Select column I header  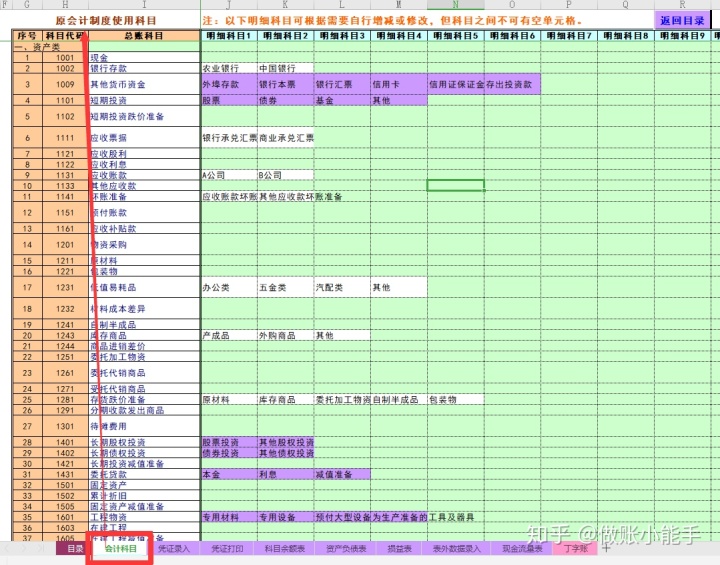tap(144, 5)
